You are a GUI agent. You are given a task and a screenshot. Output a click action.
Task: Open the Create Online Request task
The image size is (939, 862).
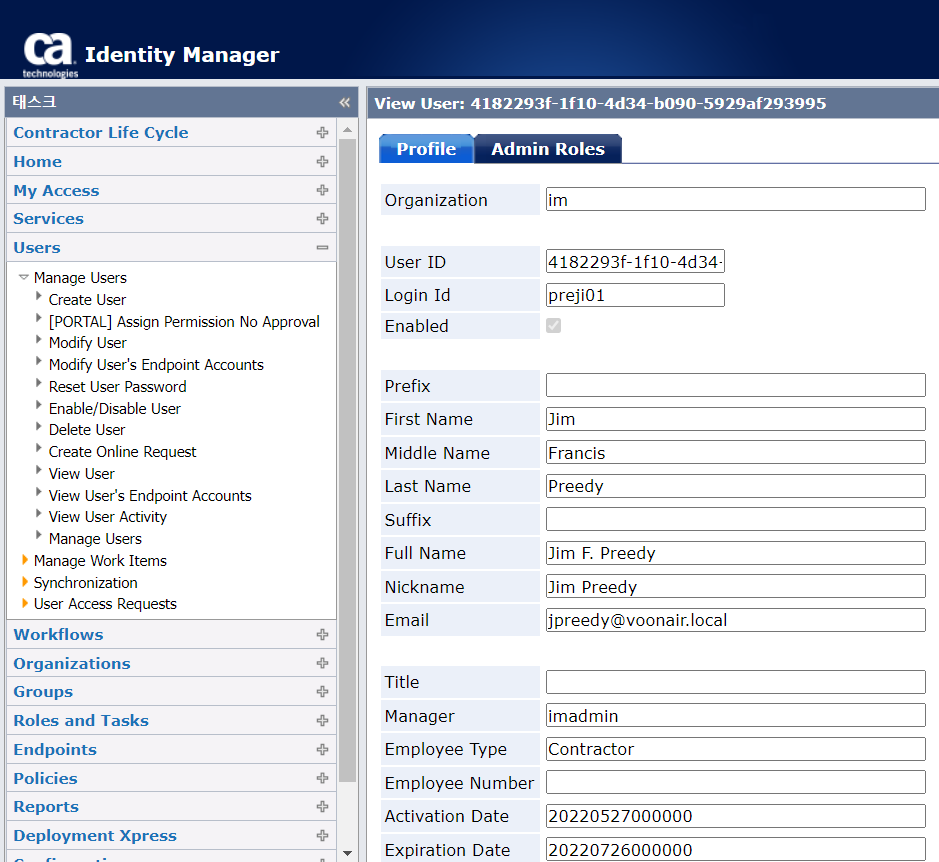[x=122, y=452]
